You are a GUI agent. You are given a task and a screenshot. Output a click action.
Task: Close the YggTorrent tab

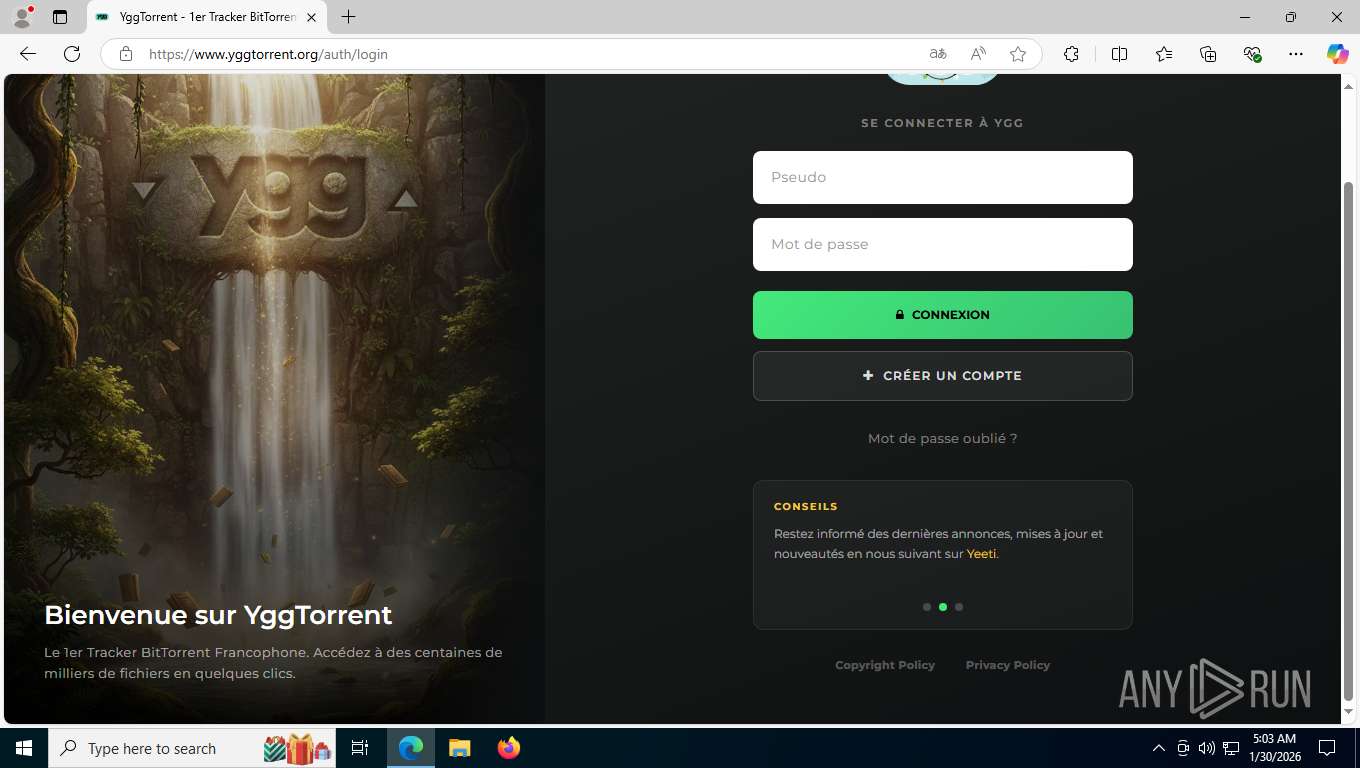[311, 17]
